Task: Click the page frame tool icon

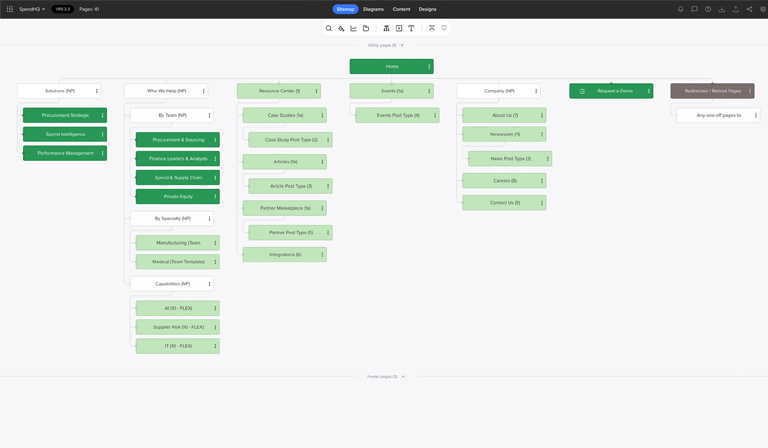Action: (399, 28)
